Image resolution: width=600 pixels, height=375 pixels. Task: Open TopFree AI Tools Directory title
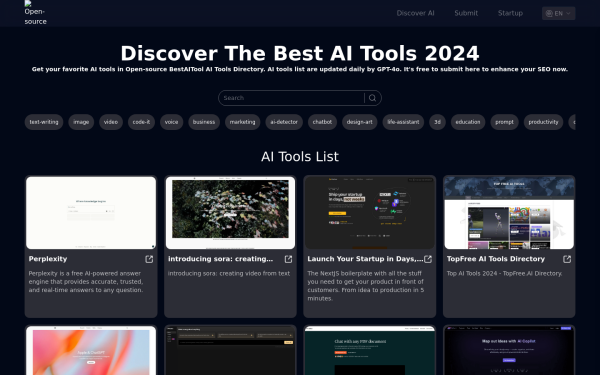tap(496, 259)
